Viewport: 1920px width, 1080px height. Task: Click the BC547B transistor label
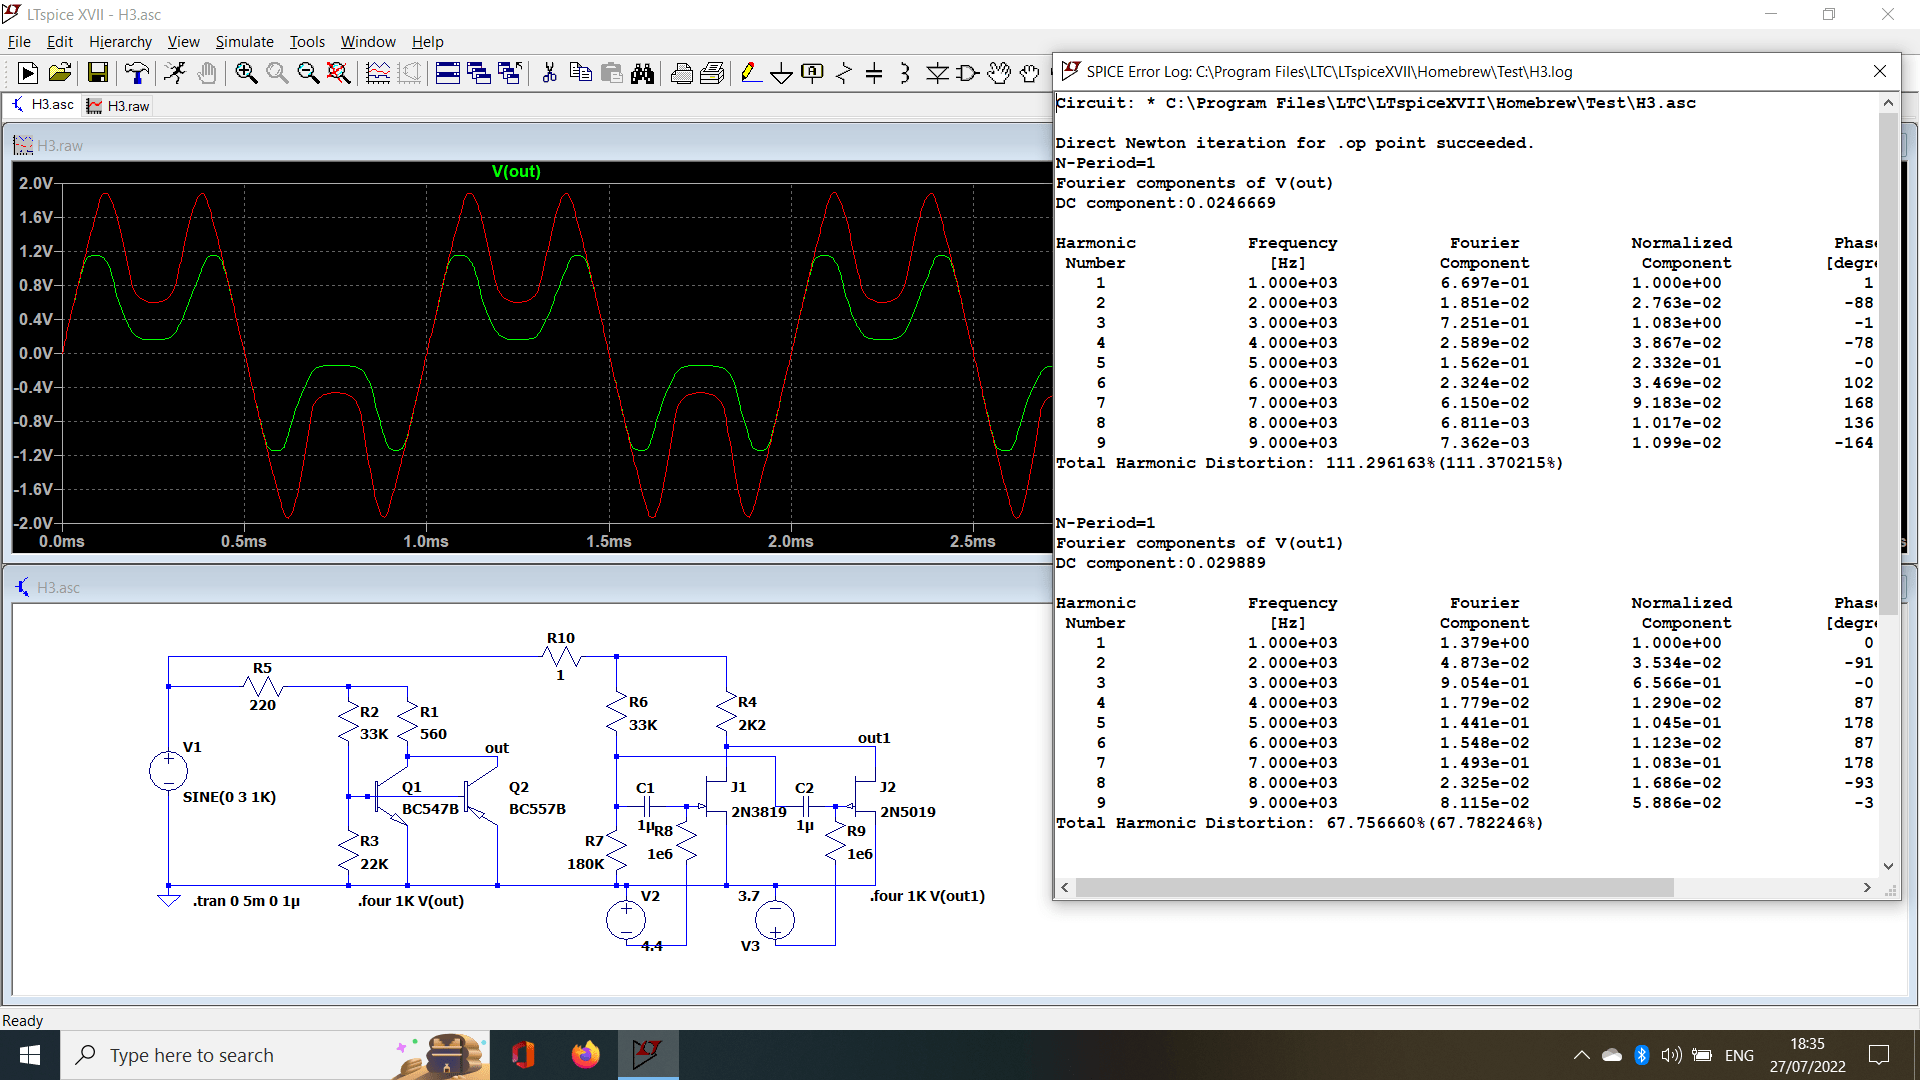(430, 808)
